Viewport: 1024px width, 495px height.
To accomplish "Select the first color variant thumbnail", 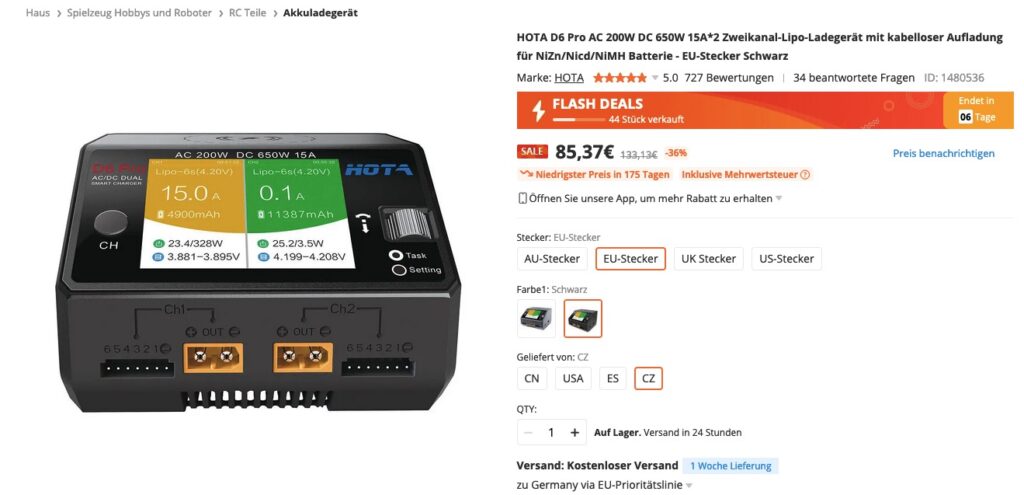I will pyautogui.click(x=536, y=318).
